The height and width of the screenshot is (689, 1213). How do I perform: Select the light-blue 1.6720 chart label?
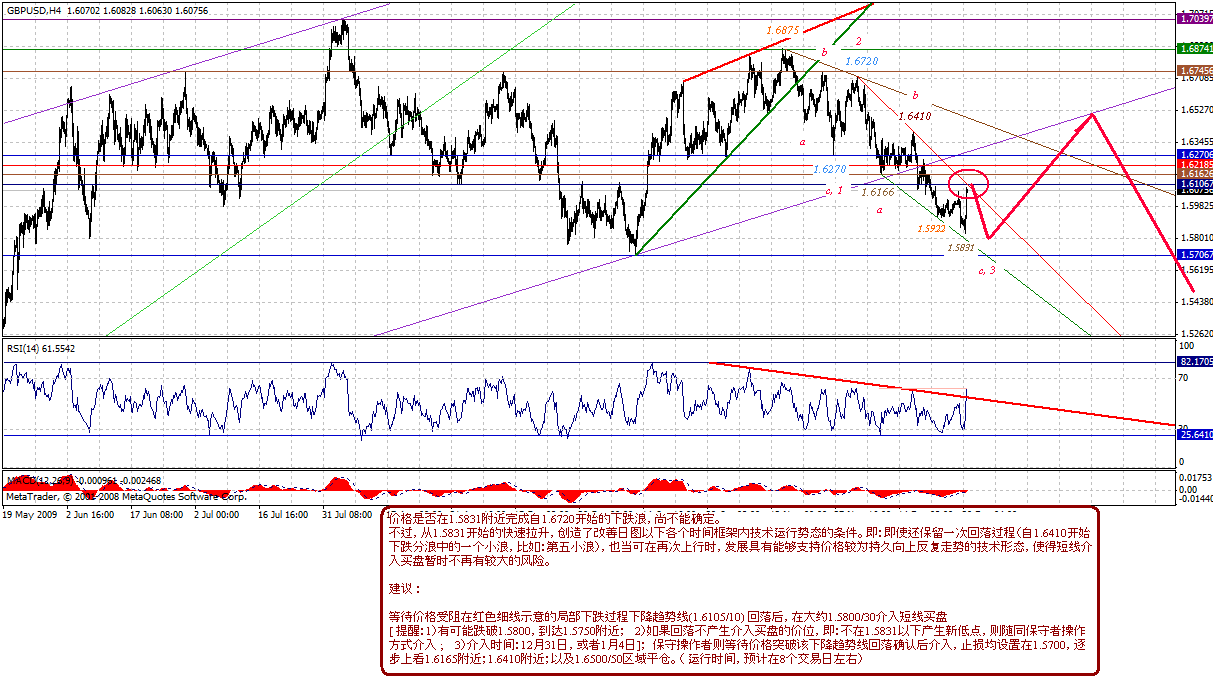point(861,61)
